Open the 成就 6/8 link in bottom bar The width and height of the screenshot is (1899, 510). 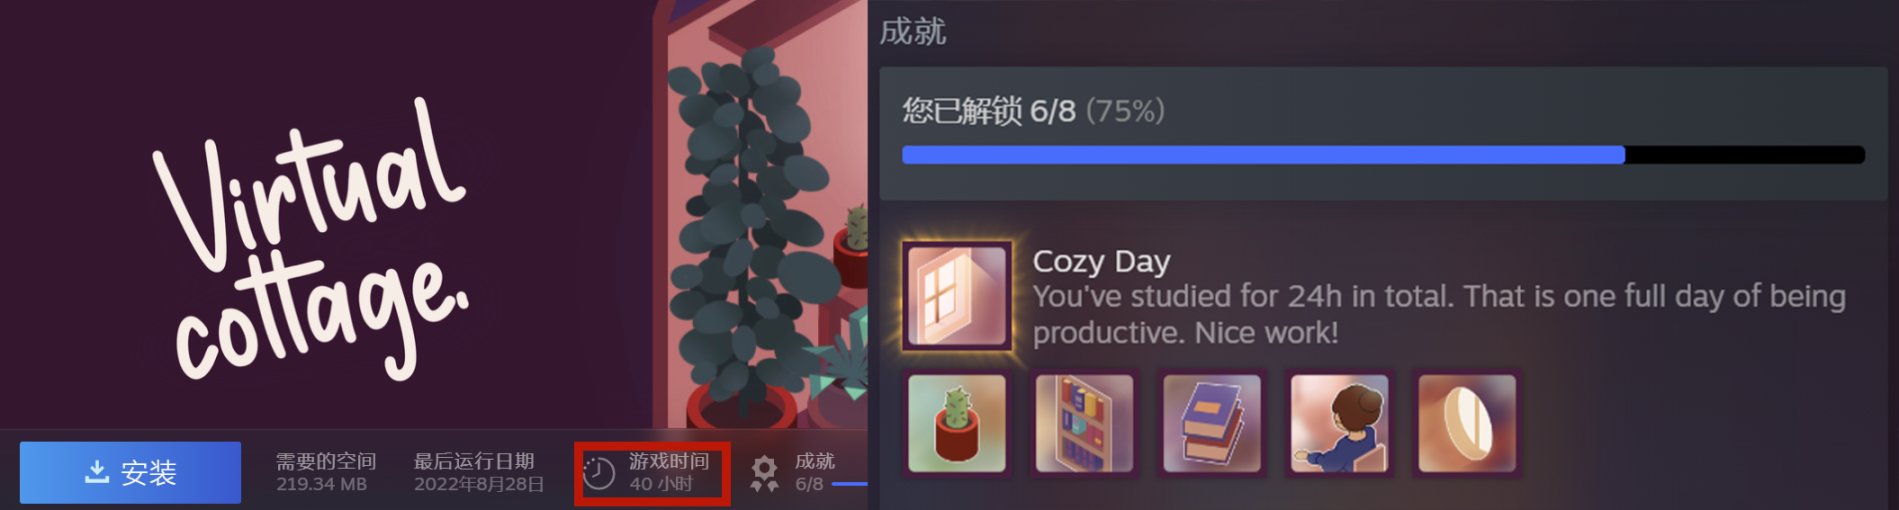814,472
